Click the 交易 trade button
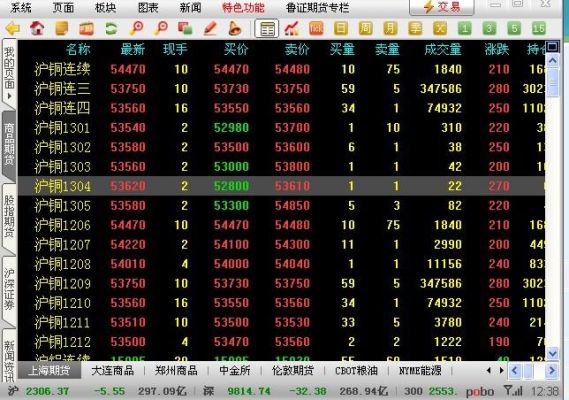This screenshot has width=569, height=400. click(x=442, y=7)
